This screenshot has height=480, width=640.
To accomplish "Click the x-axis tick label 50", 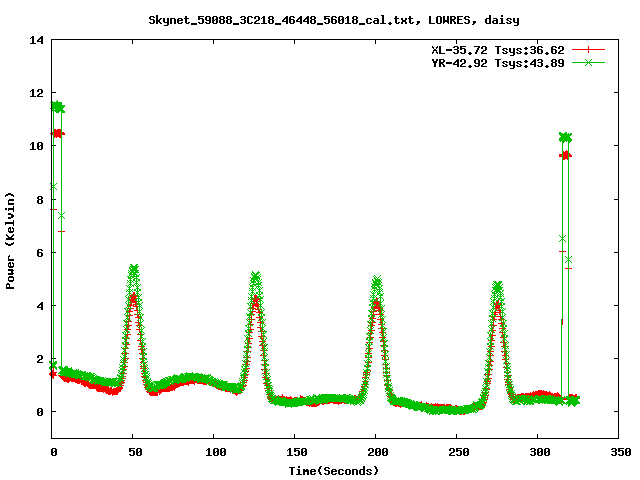I will click(x=135, y=452).
